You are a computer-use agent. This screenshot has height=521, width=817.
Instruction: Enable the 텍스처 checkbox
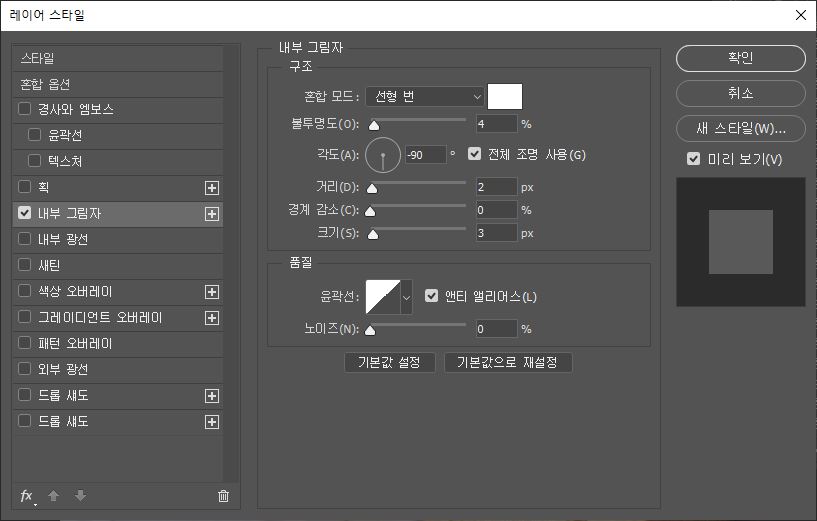coord(34,160)
